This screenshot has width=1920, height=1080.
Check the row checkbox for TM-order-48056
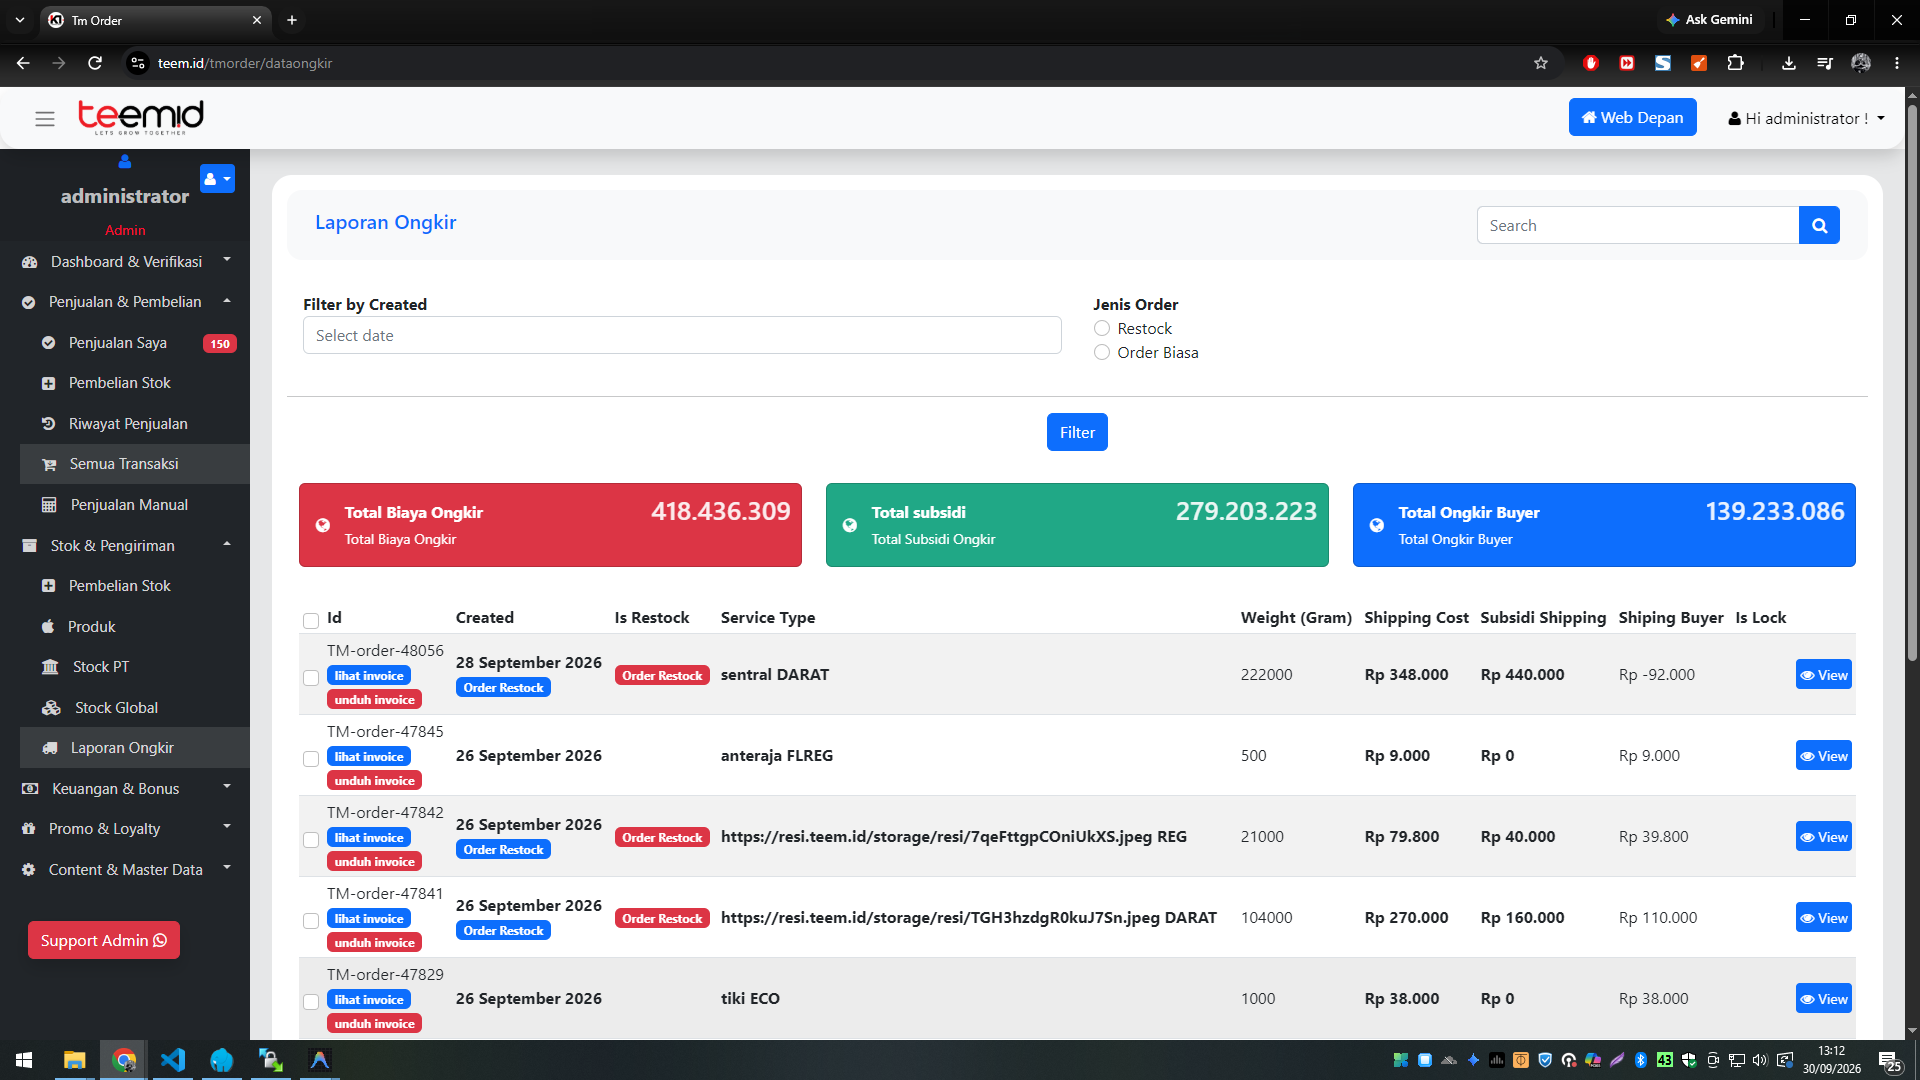pos(311,678)
